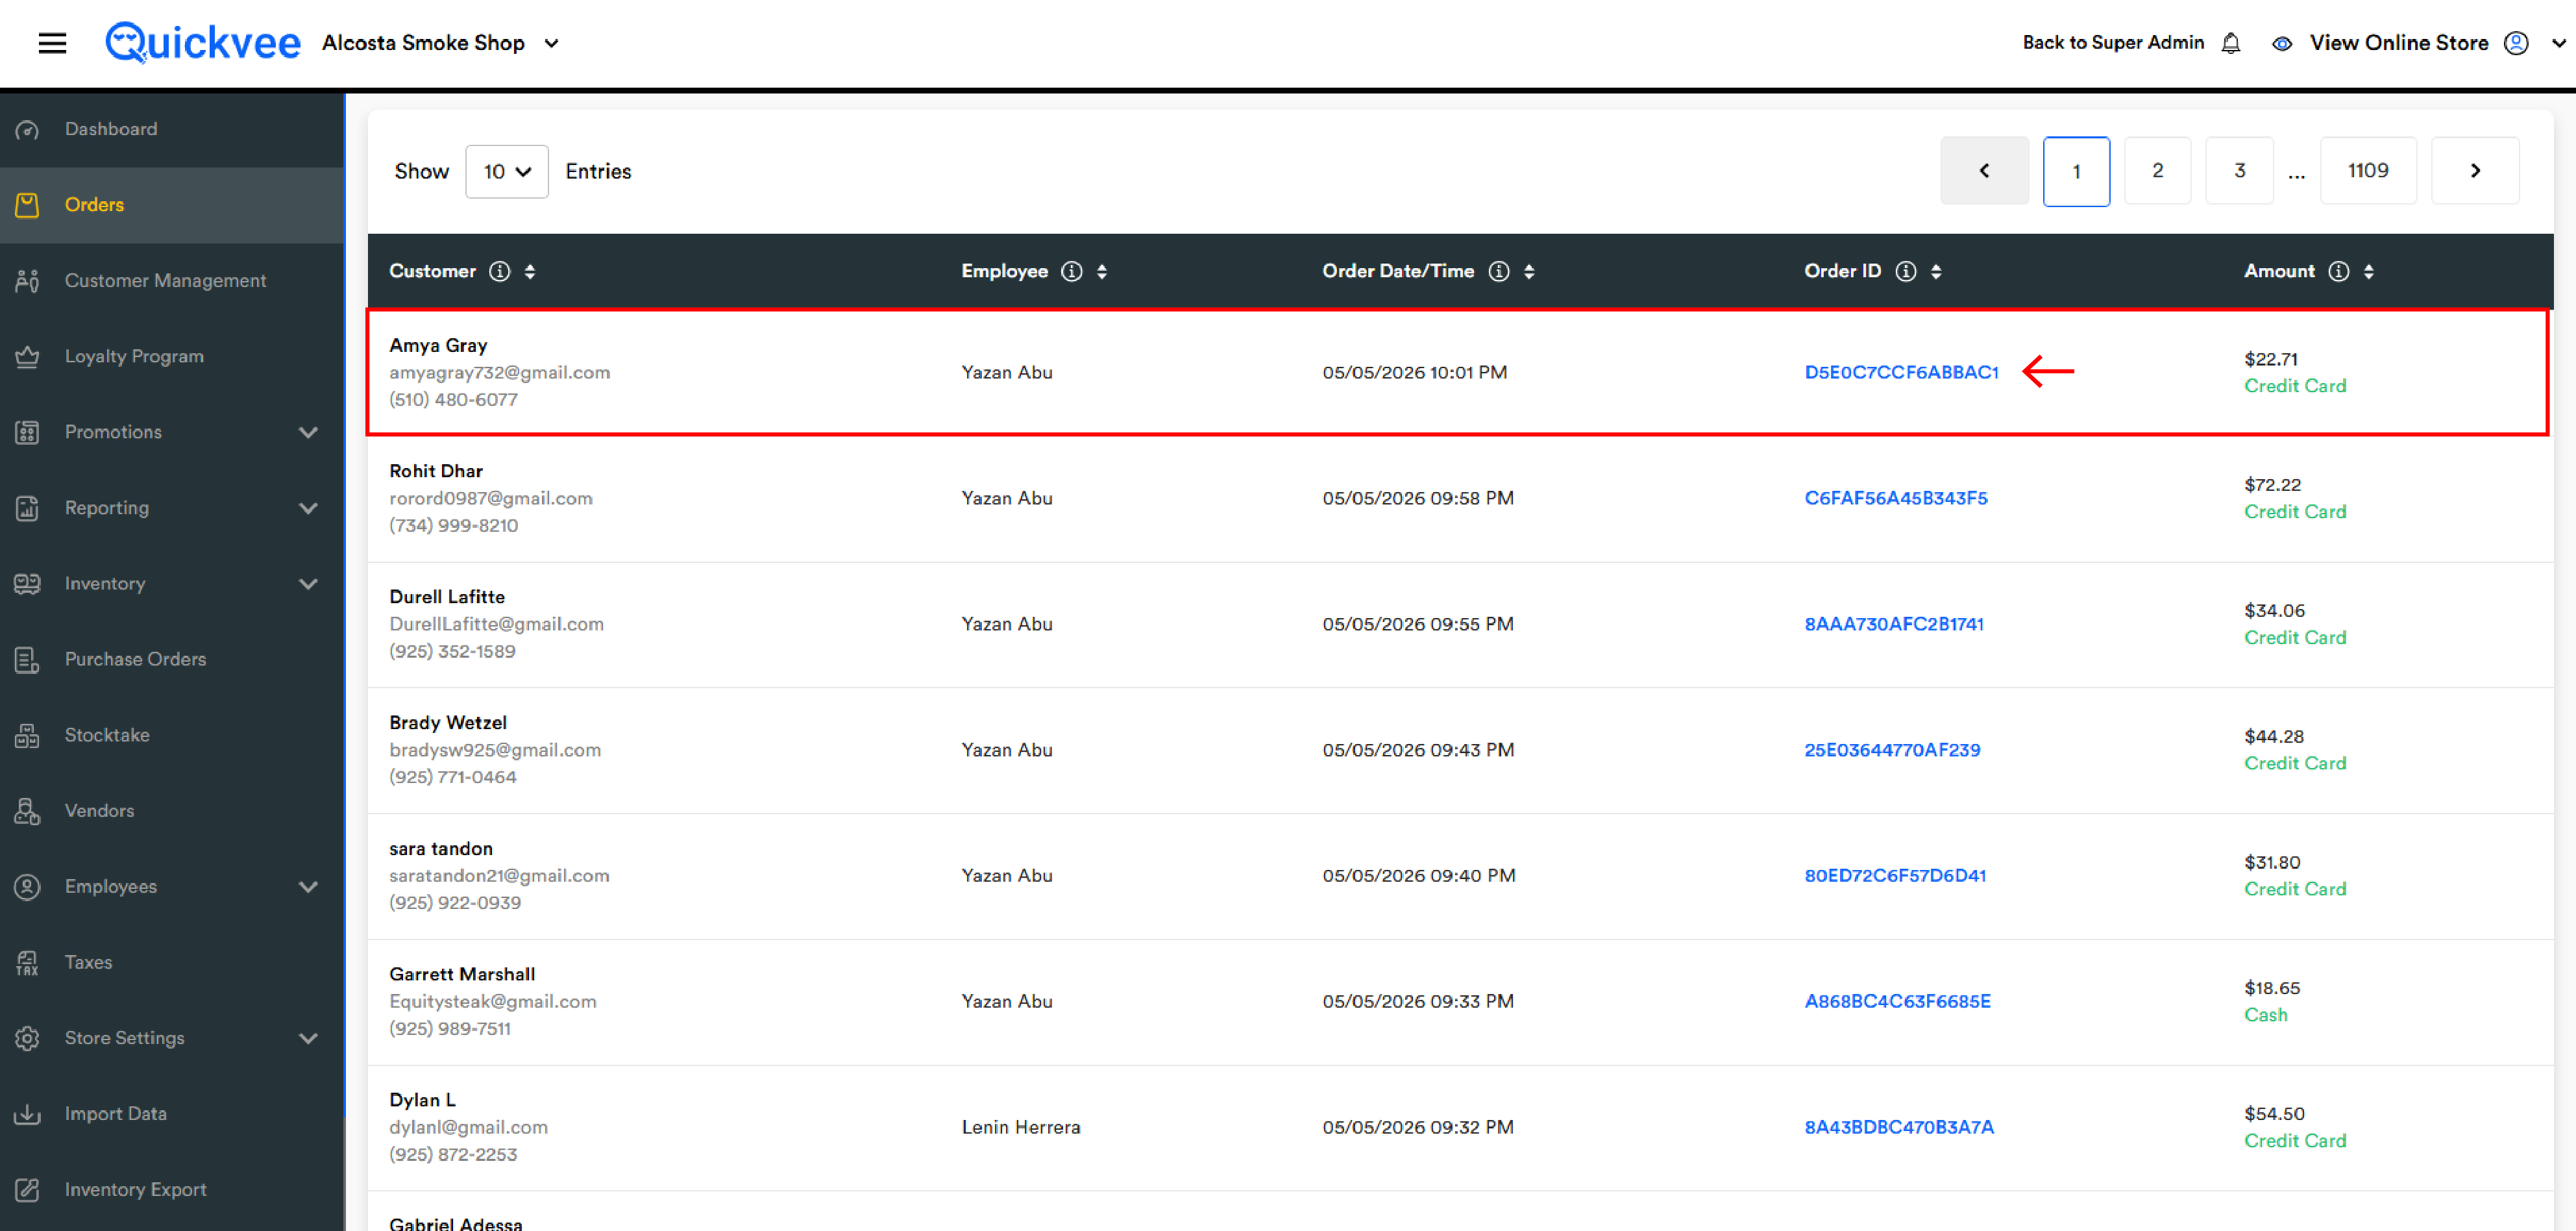Open order ID 80ED72C6F57D6D41
Viewport: 2576px width, 1231px height.
point(1894,876)
